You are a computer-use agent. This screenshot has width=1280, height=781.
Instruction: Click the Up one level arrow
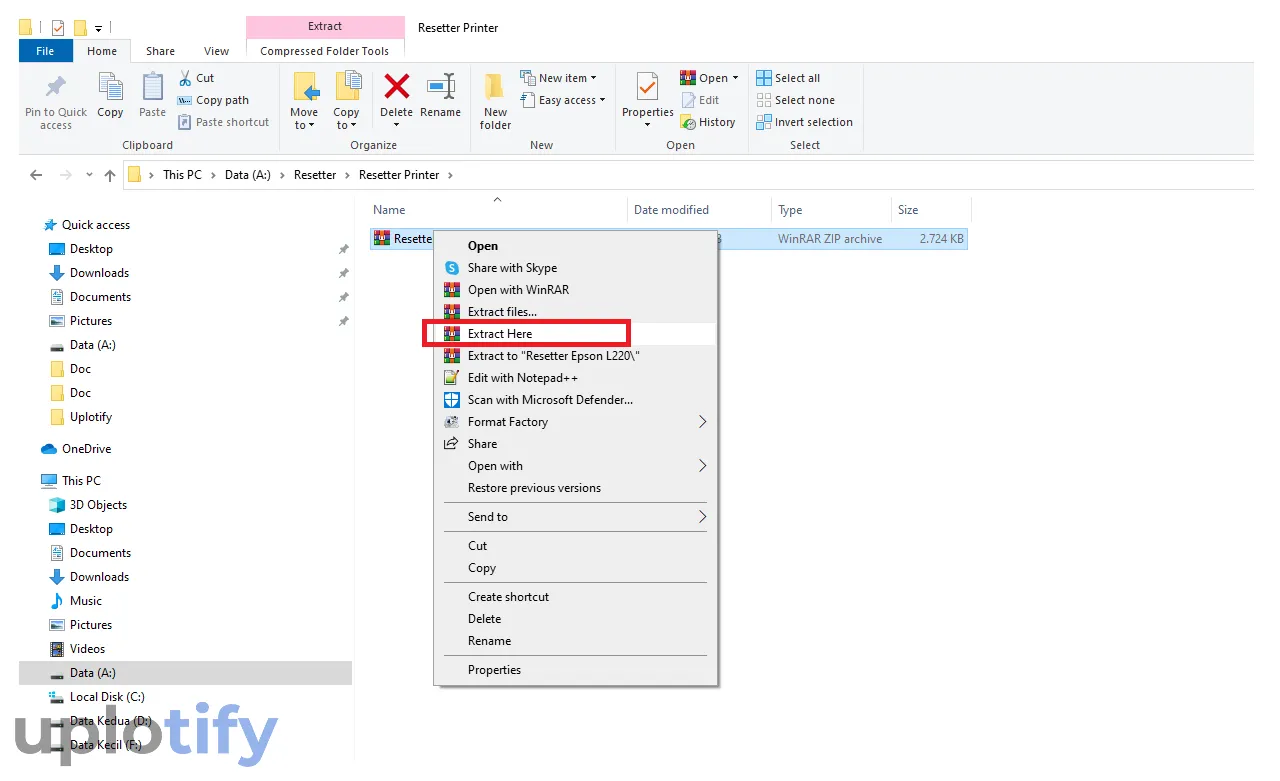(110, 175)
